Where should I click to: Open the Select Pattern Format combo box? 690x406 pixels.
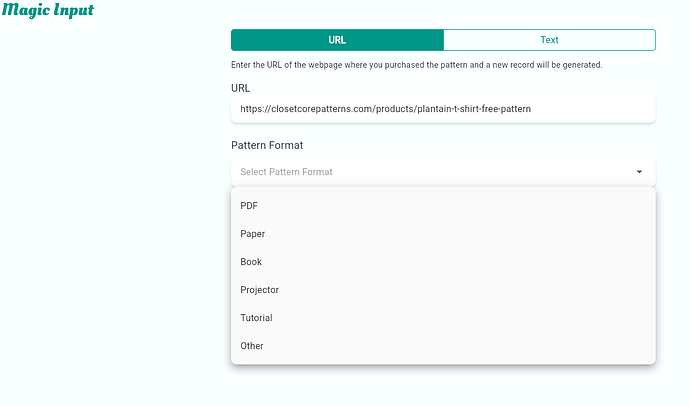pos(430,172)
